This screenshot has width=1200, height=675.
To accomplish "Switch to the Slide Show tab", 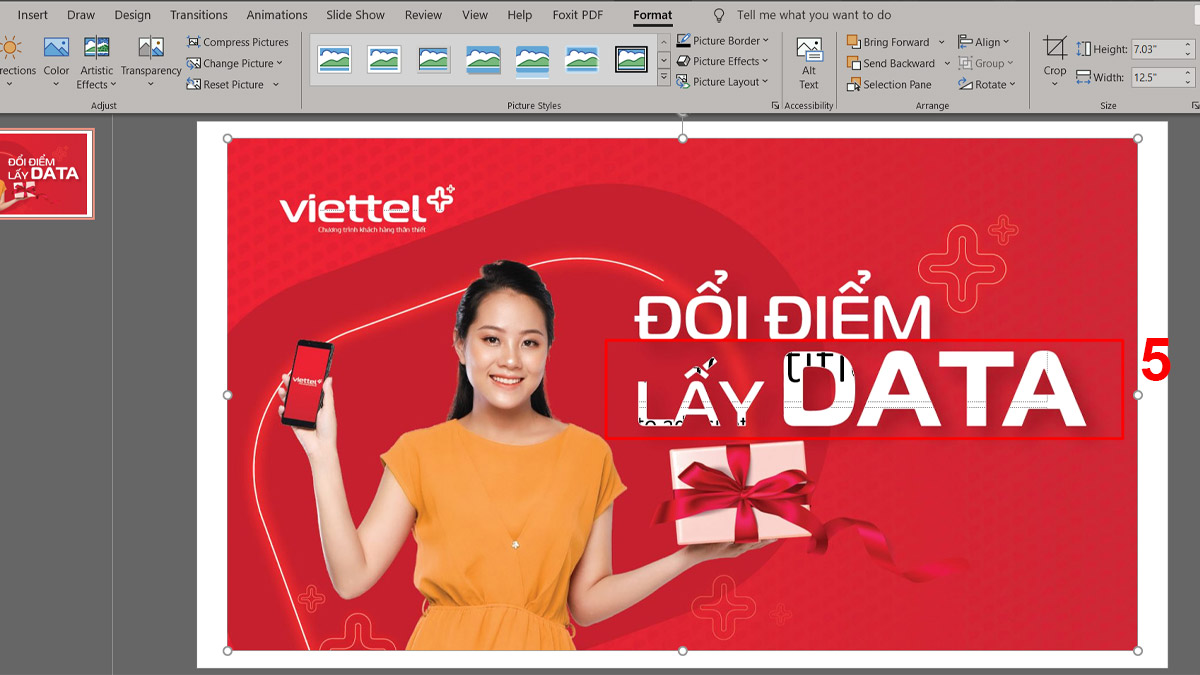I will (355, 14).
